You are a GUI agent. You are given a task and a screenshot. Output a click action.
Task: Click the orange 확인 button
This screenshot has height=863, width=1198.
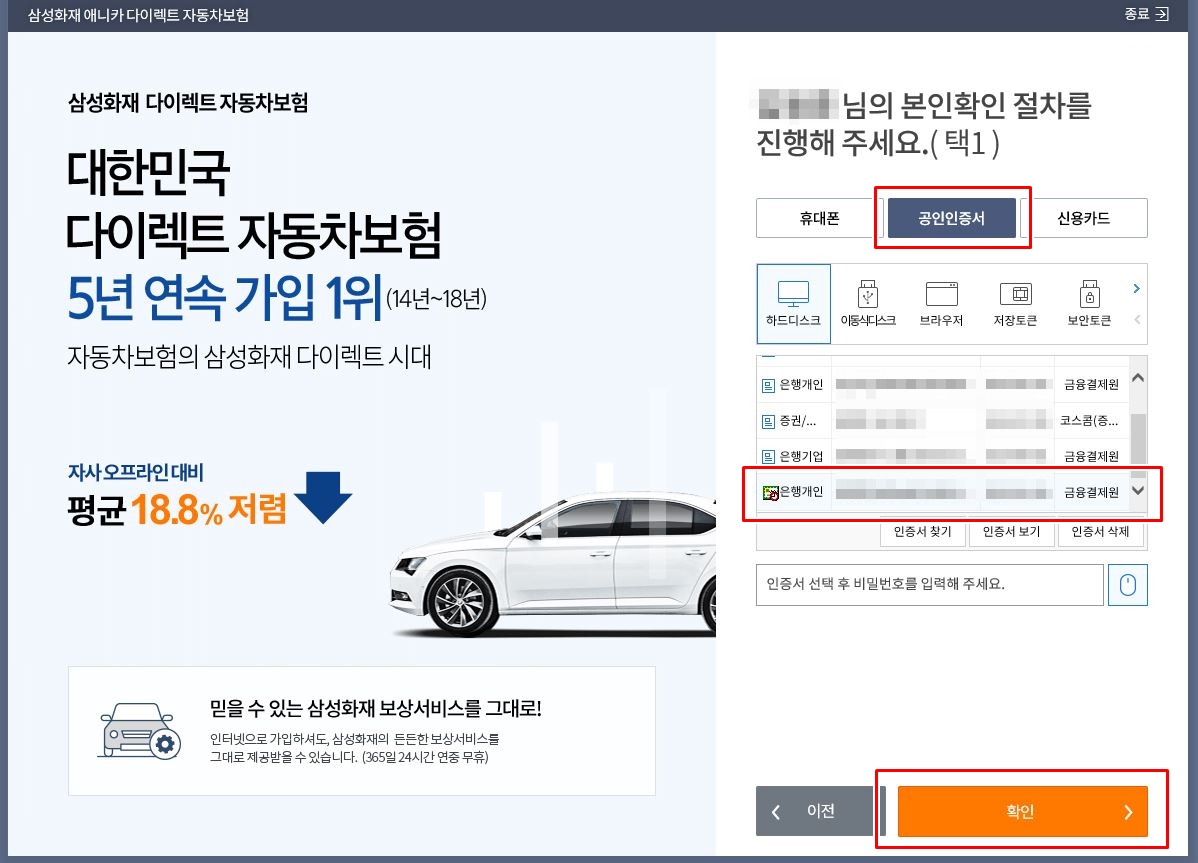point(1022,811)
